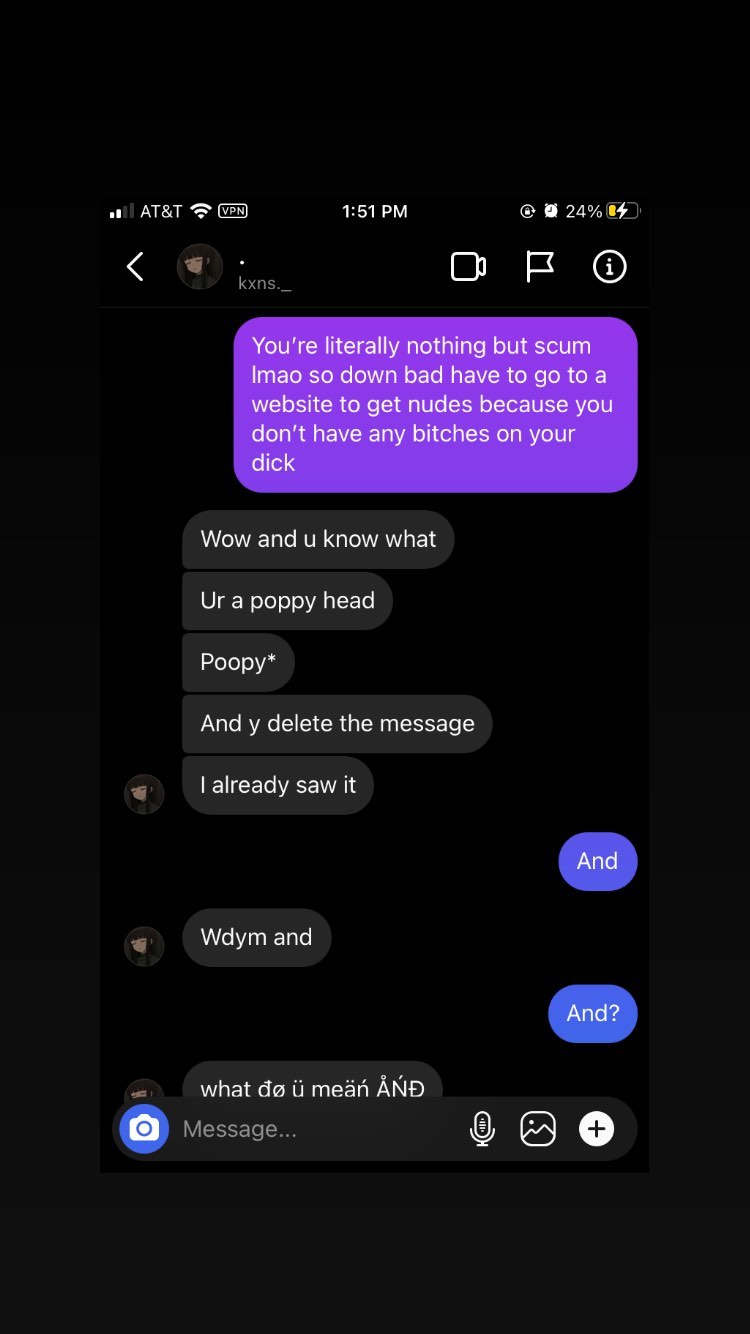Select the "Ur a poppy head" message
Image resolution: width=750 pixels, height=1334 pixels.
287,601
